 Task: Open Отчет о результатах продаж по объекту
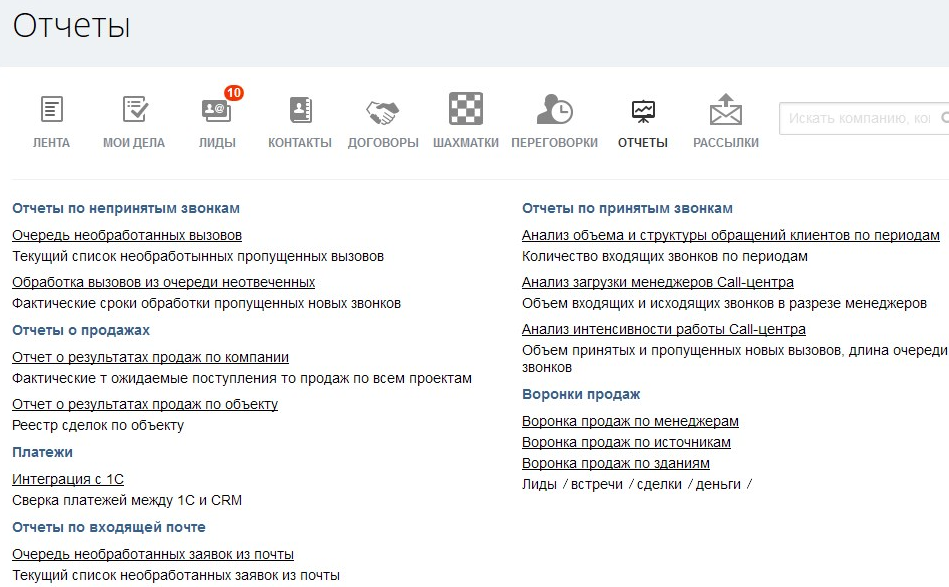[145, 404]
